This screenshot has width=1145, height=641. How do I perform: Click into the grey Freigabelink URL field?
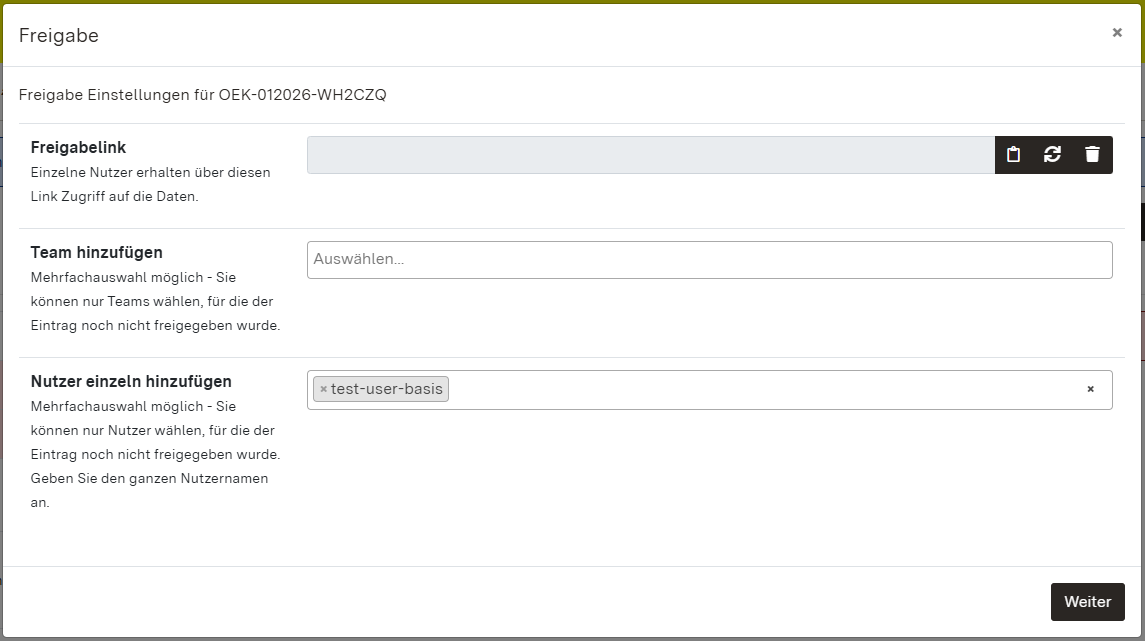[x=650, y=155]
